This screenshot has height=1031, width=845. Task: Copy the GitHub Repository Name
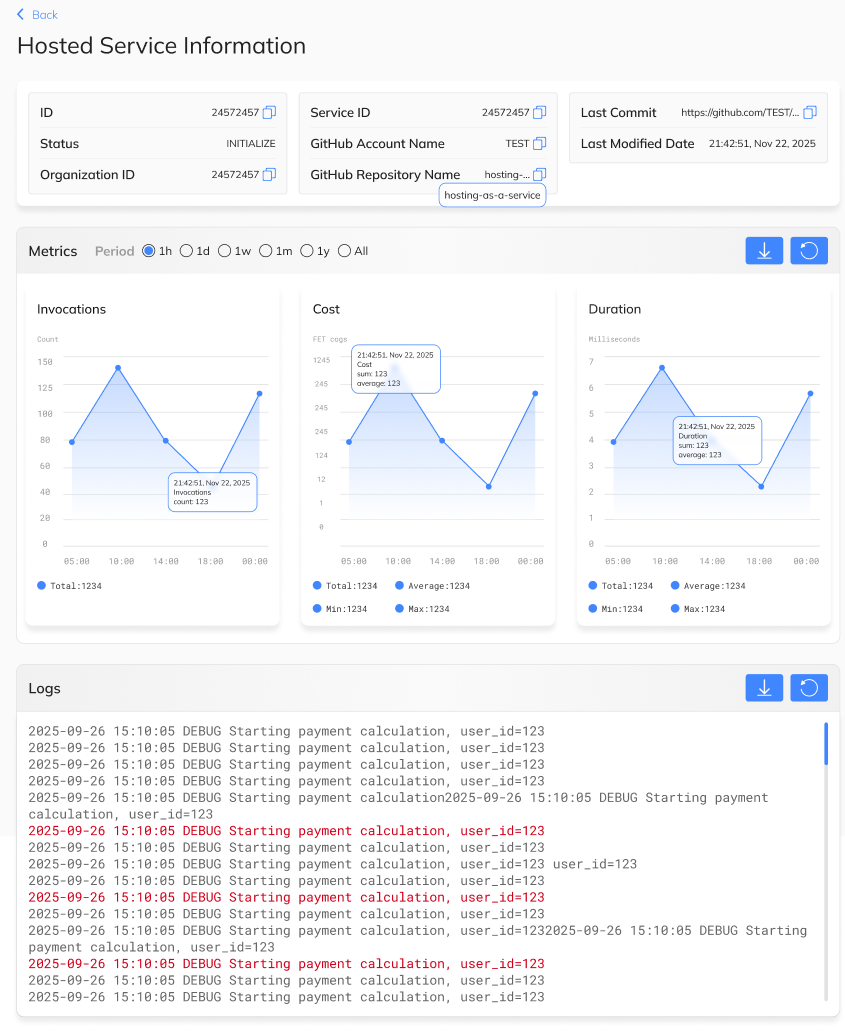541,174
